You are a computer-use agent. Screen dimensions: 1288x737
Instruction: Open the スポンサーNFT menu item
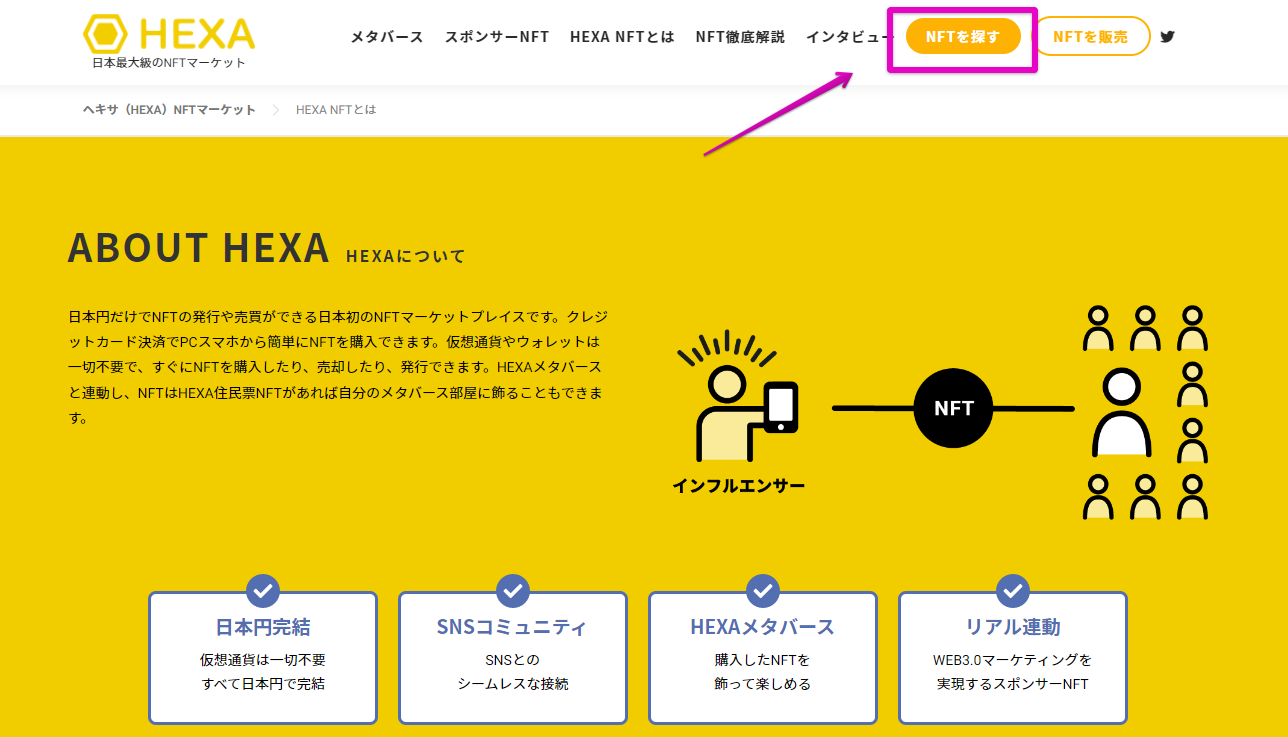[x=497, y=37]
